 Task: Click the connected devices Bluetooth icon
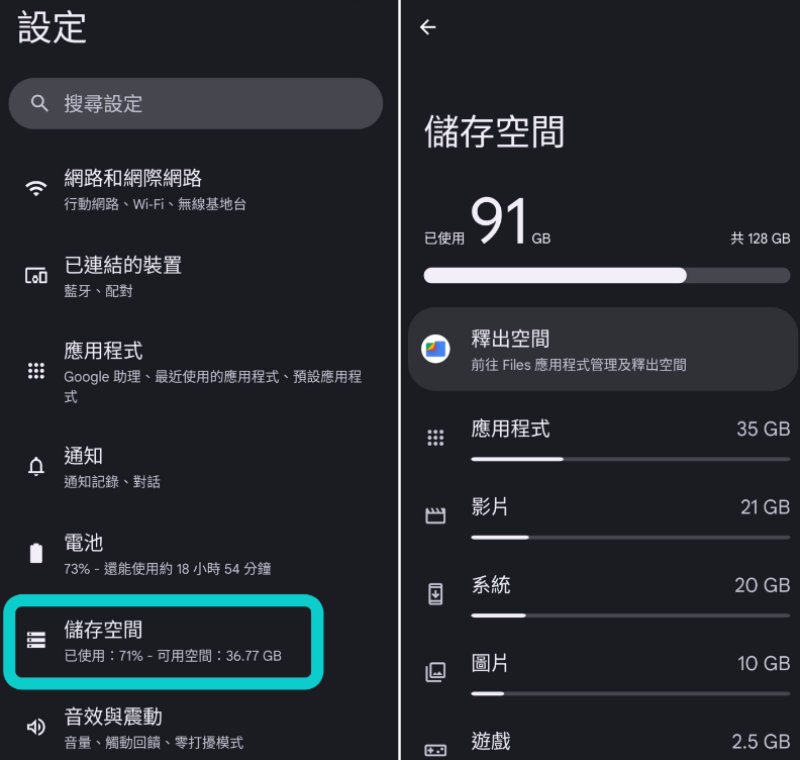coord(35,275)
